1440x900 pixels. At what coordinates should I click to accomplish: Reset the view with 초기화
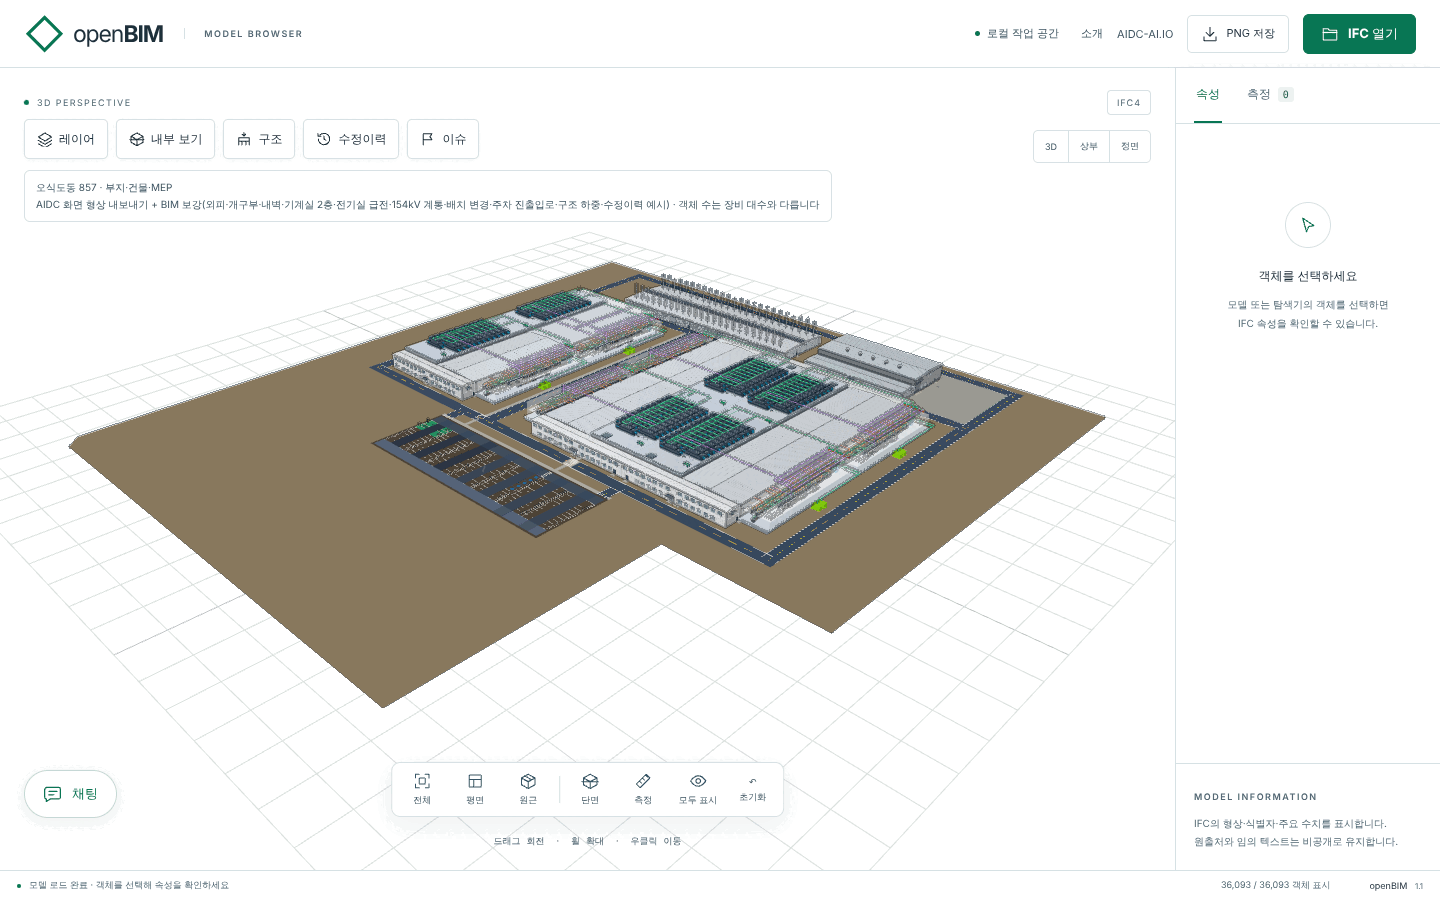[x=753, y=789]
